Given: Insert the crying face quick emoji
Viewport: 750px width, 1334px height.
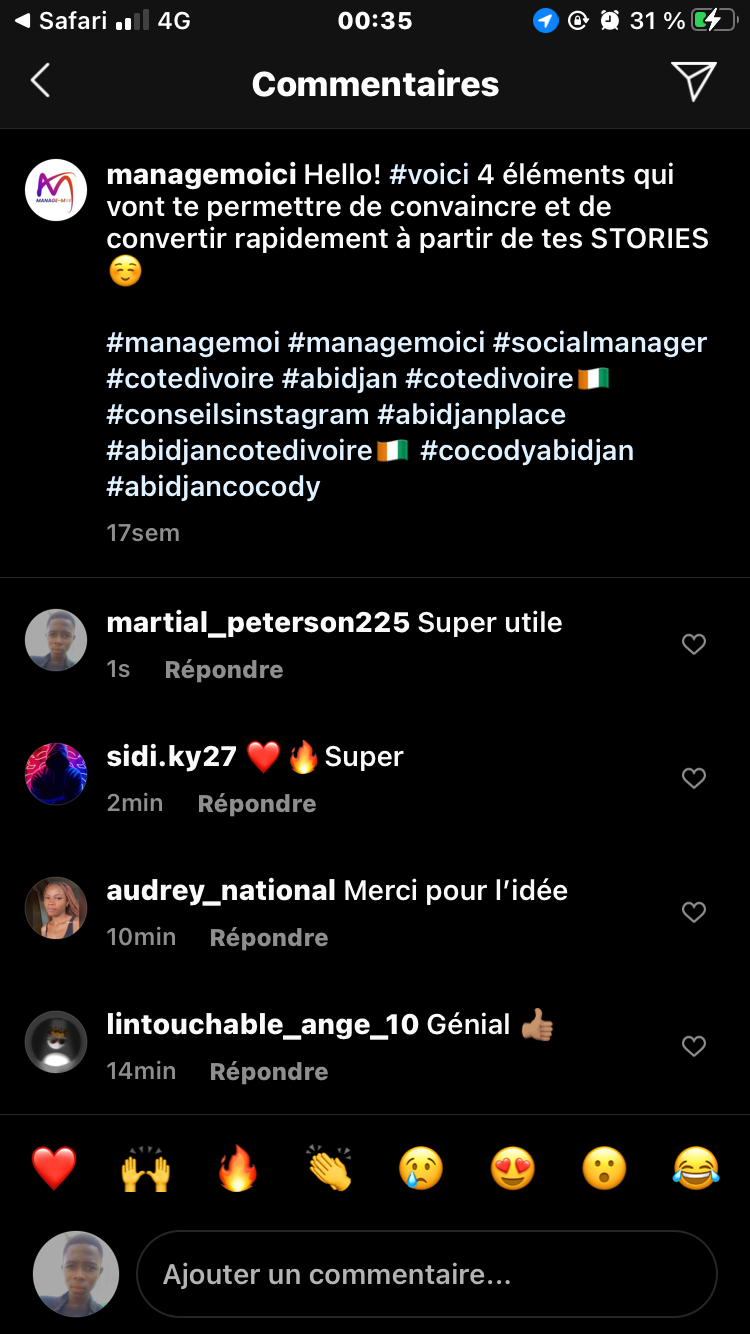Looking at the screenshot, I should click(x=421, y=1168).
